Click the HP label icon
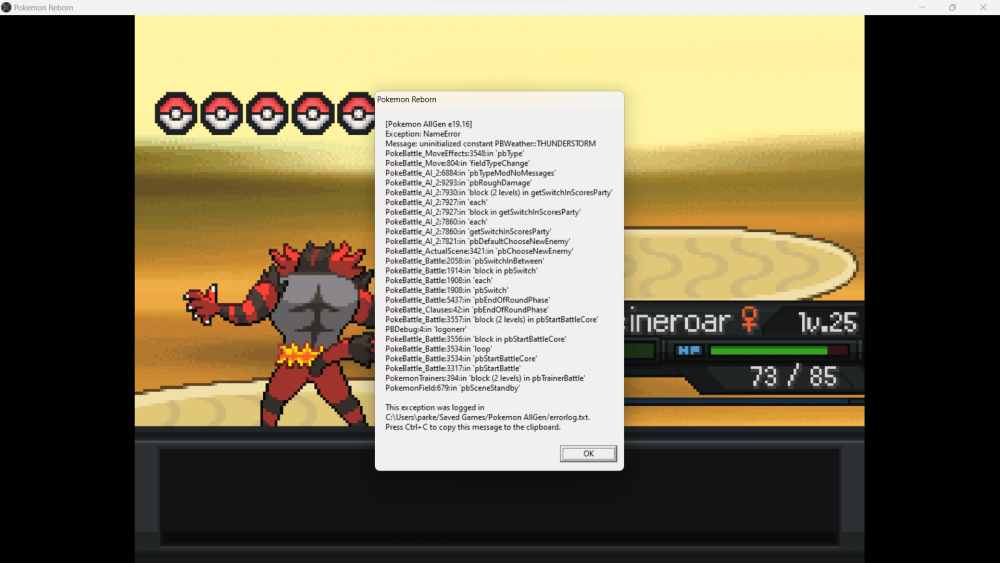 pyautogui.click(x=688, y=350)
